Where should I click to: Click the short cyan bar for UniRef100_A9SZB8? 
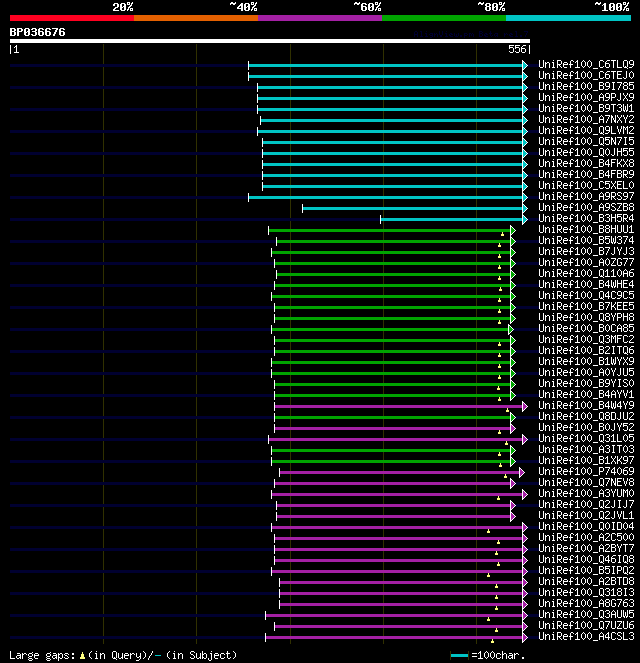(x=413, y=208)
